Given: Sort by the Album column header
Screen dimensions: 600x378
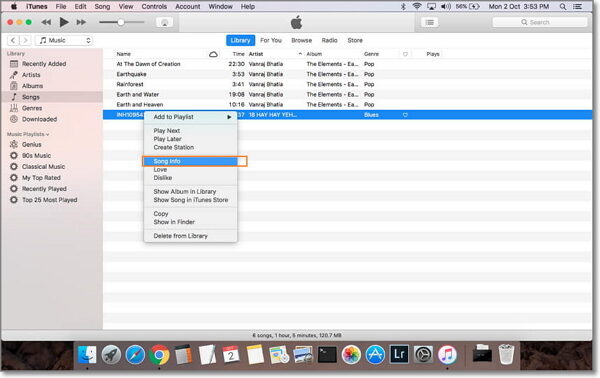Looking at the screenshot, I should (314, 54).
